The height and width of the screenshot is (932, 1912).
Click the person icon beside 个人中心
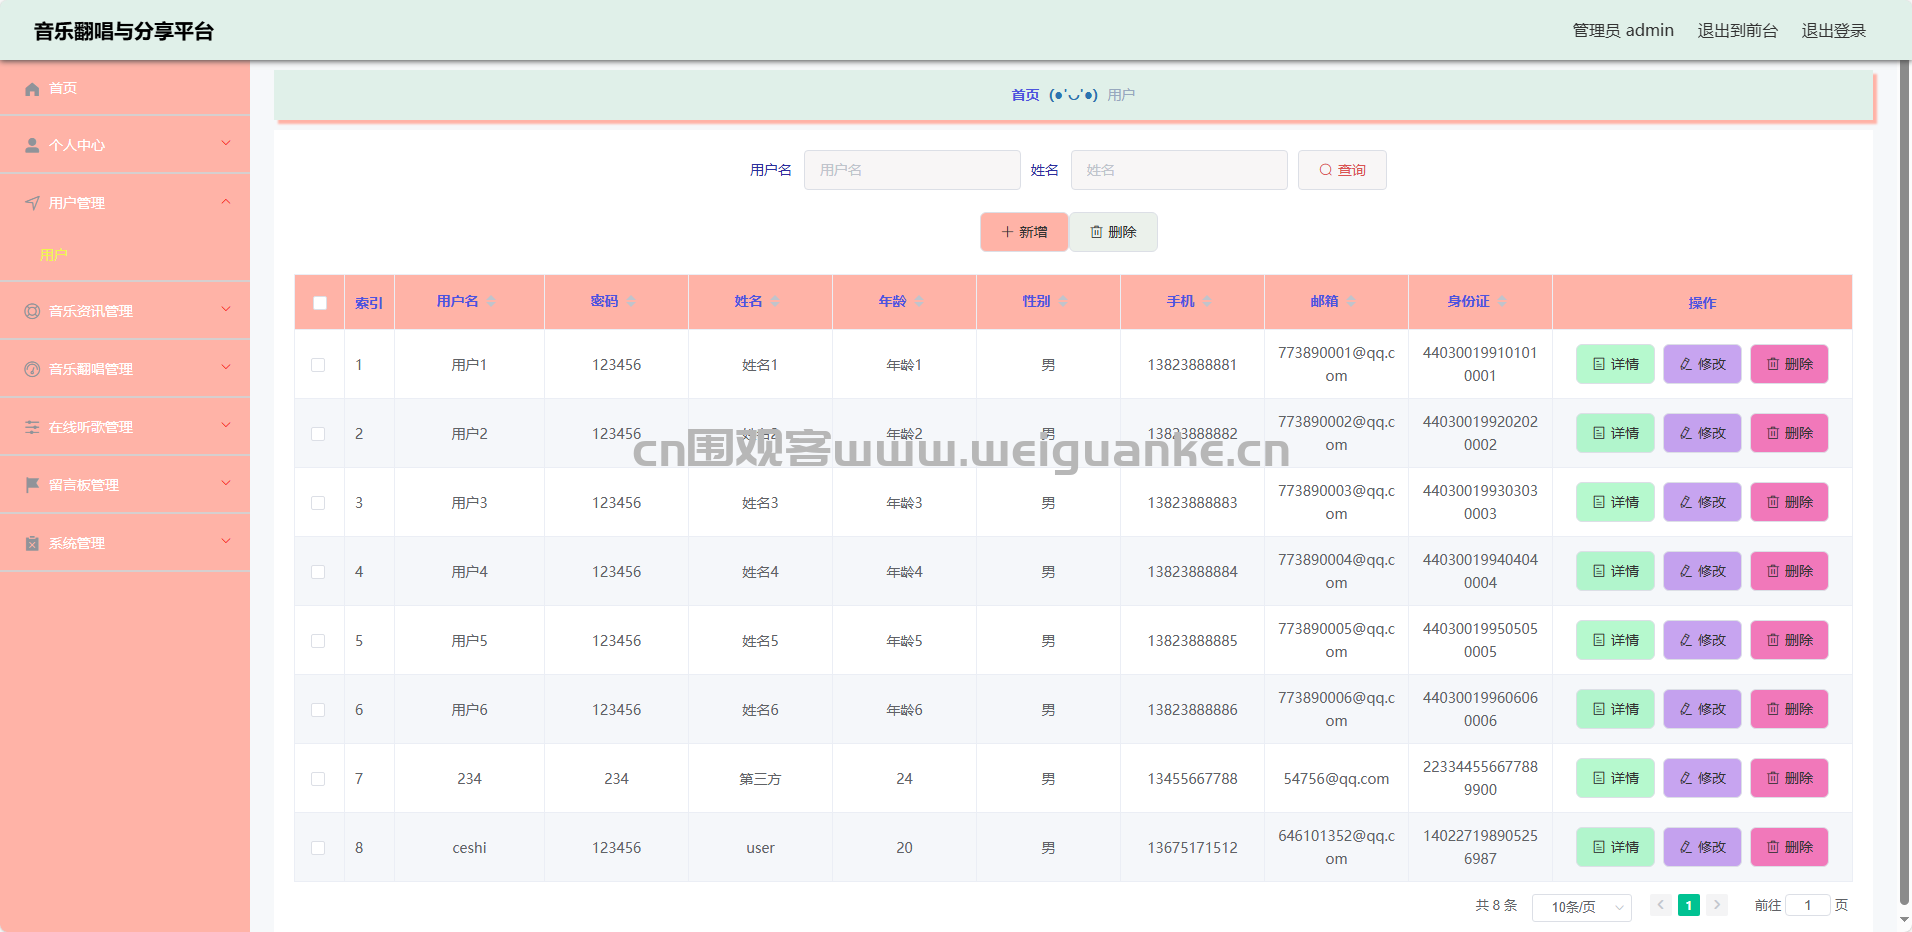32,146
